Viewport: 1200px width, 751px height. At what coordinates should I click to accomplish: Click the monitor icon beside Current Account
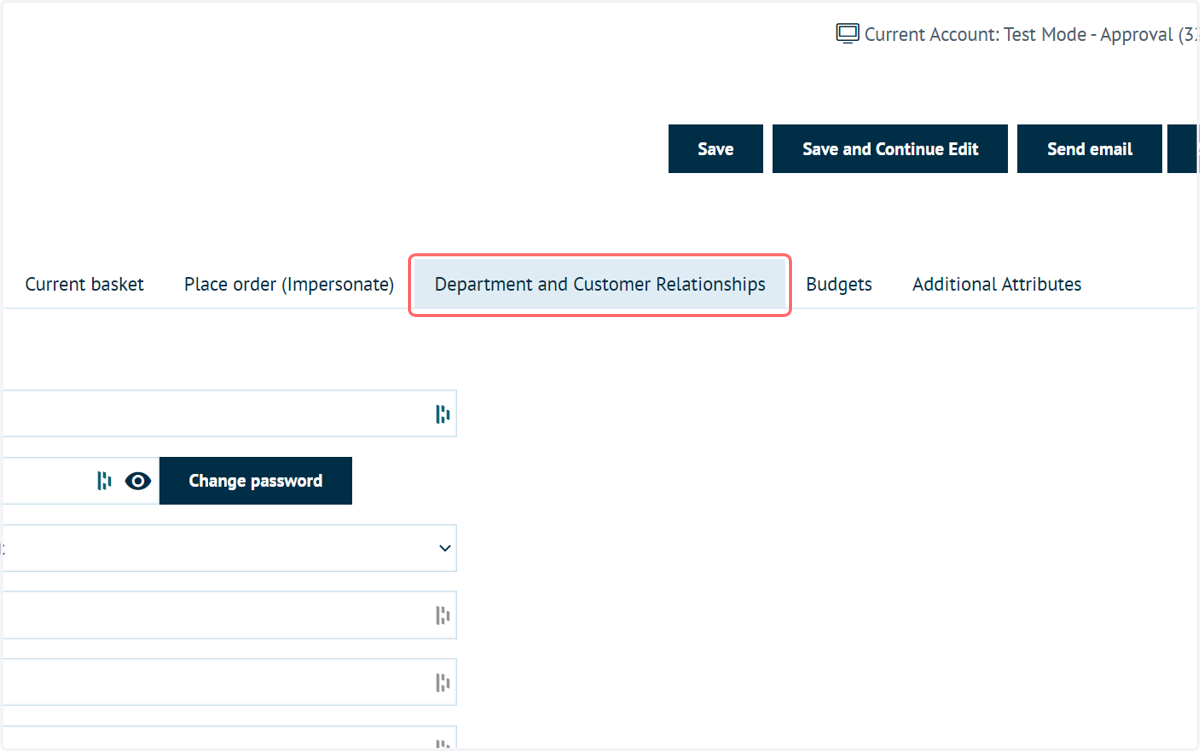[847, 34]
